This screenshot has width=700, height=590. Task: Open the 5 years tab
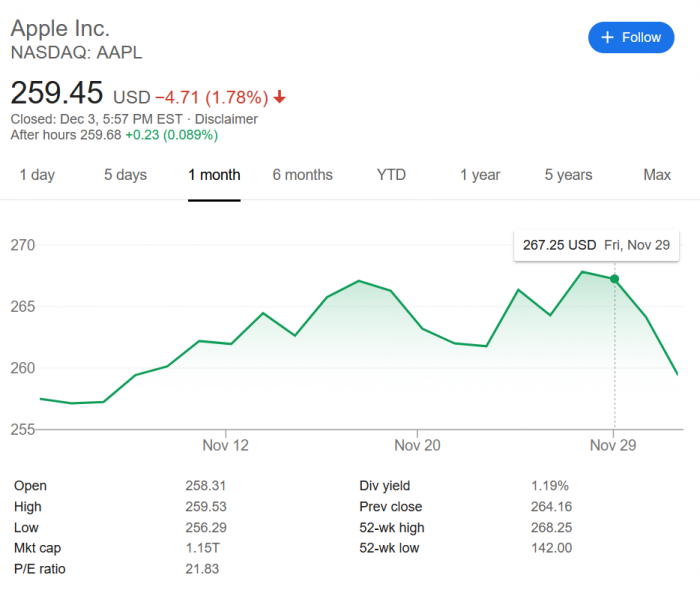[x=568, y=175]
